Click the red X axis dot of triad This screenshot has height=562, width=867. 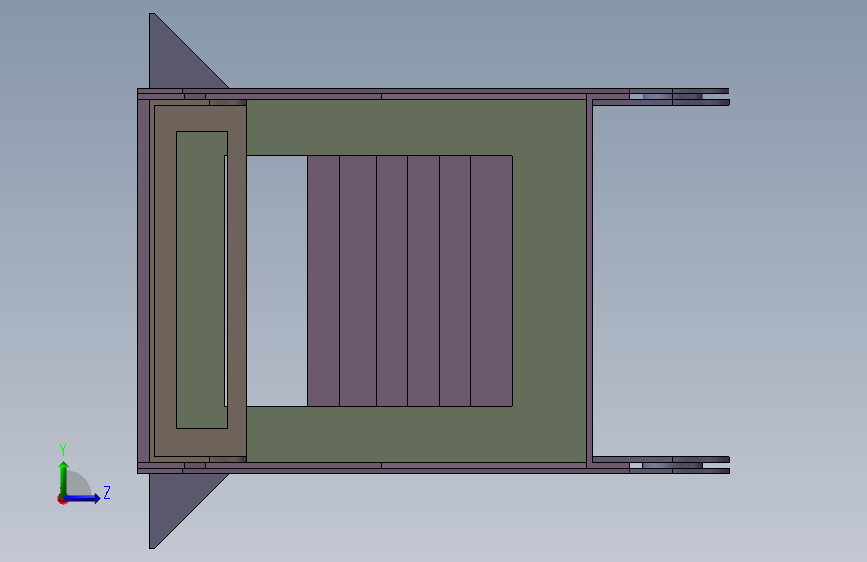[62, 499]
